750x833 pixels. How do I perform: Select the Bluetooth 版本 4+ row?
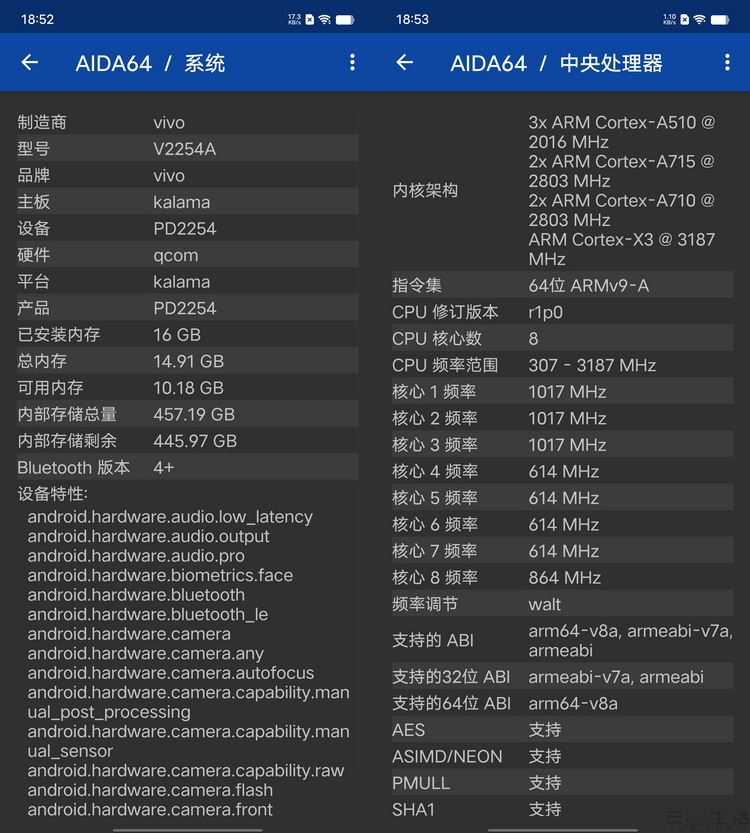188,467
